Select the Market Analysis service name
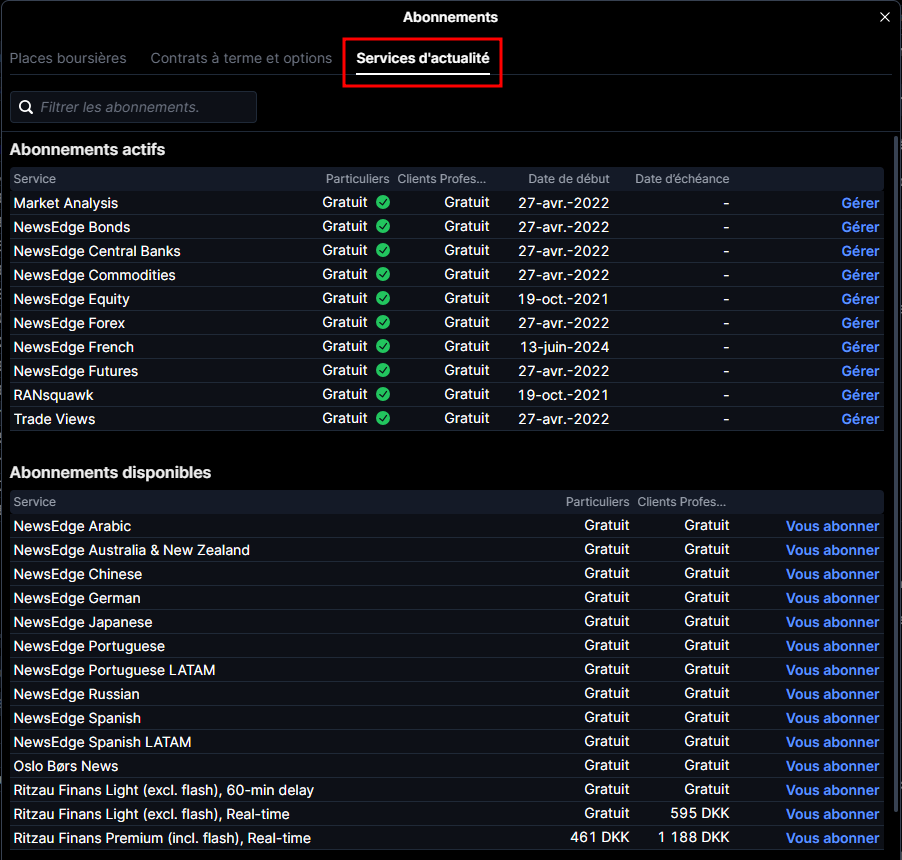The height and width of the screenshot is (860, 902). [x=66, y=203]
